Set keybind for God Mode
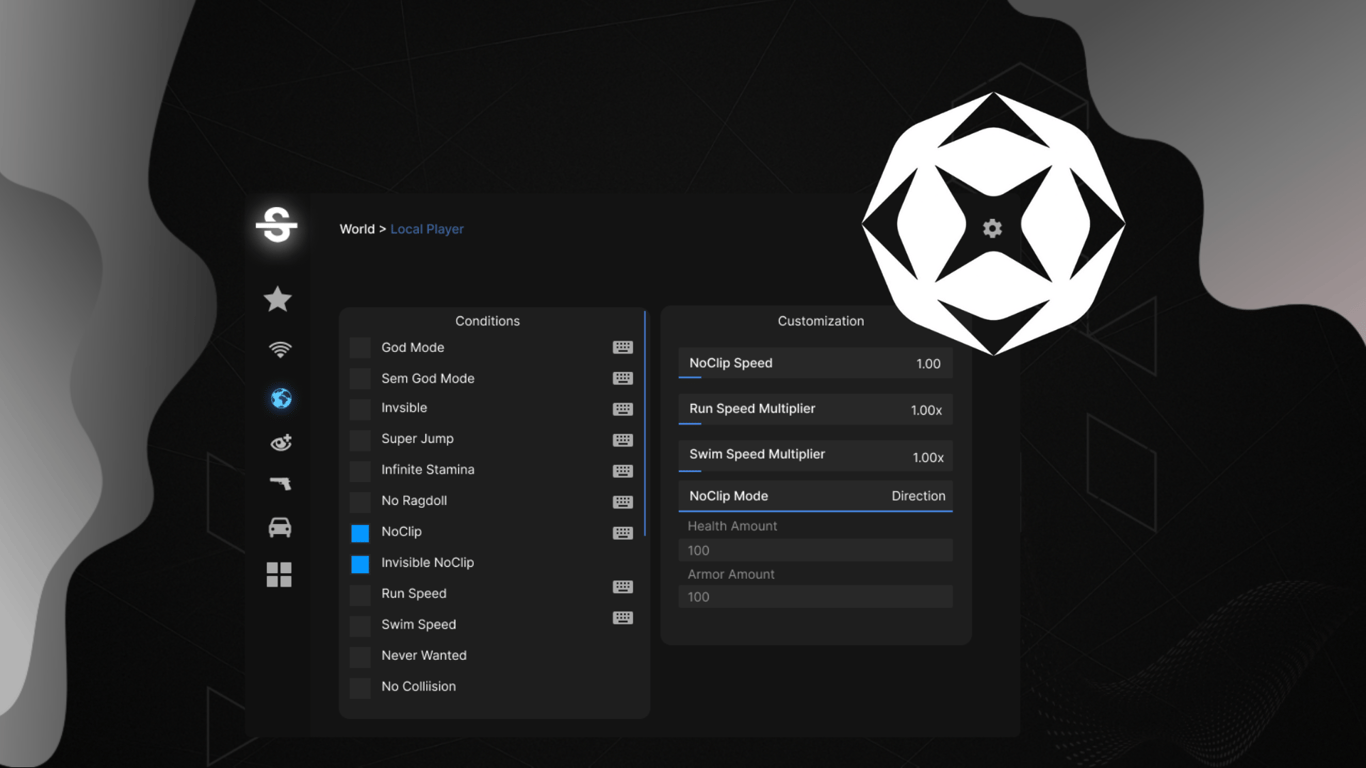This screenshot has width=1366, height=768. (623, 347)
